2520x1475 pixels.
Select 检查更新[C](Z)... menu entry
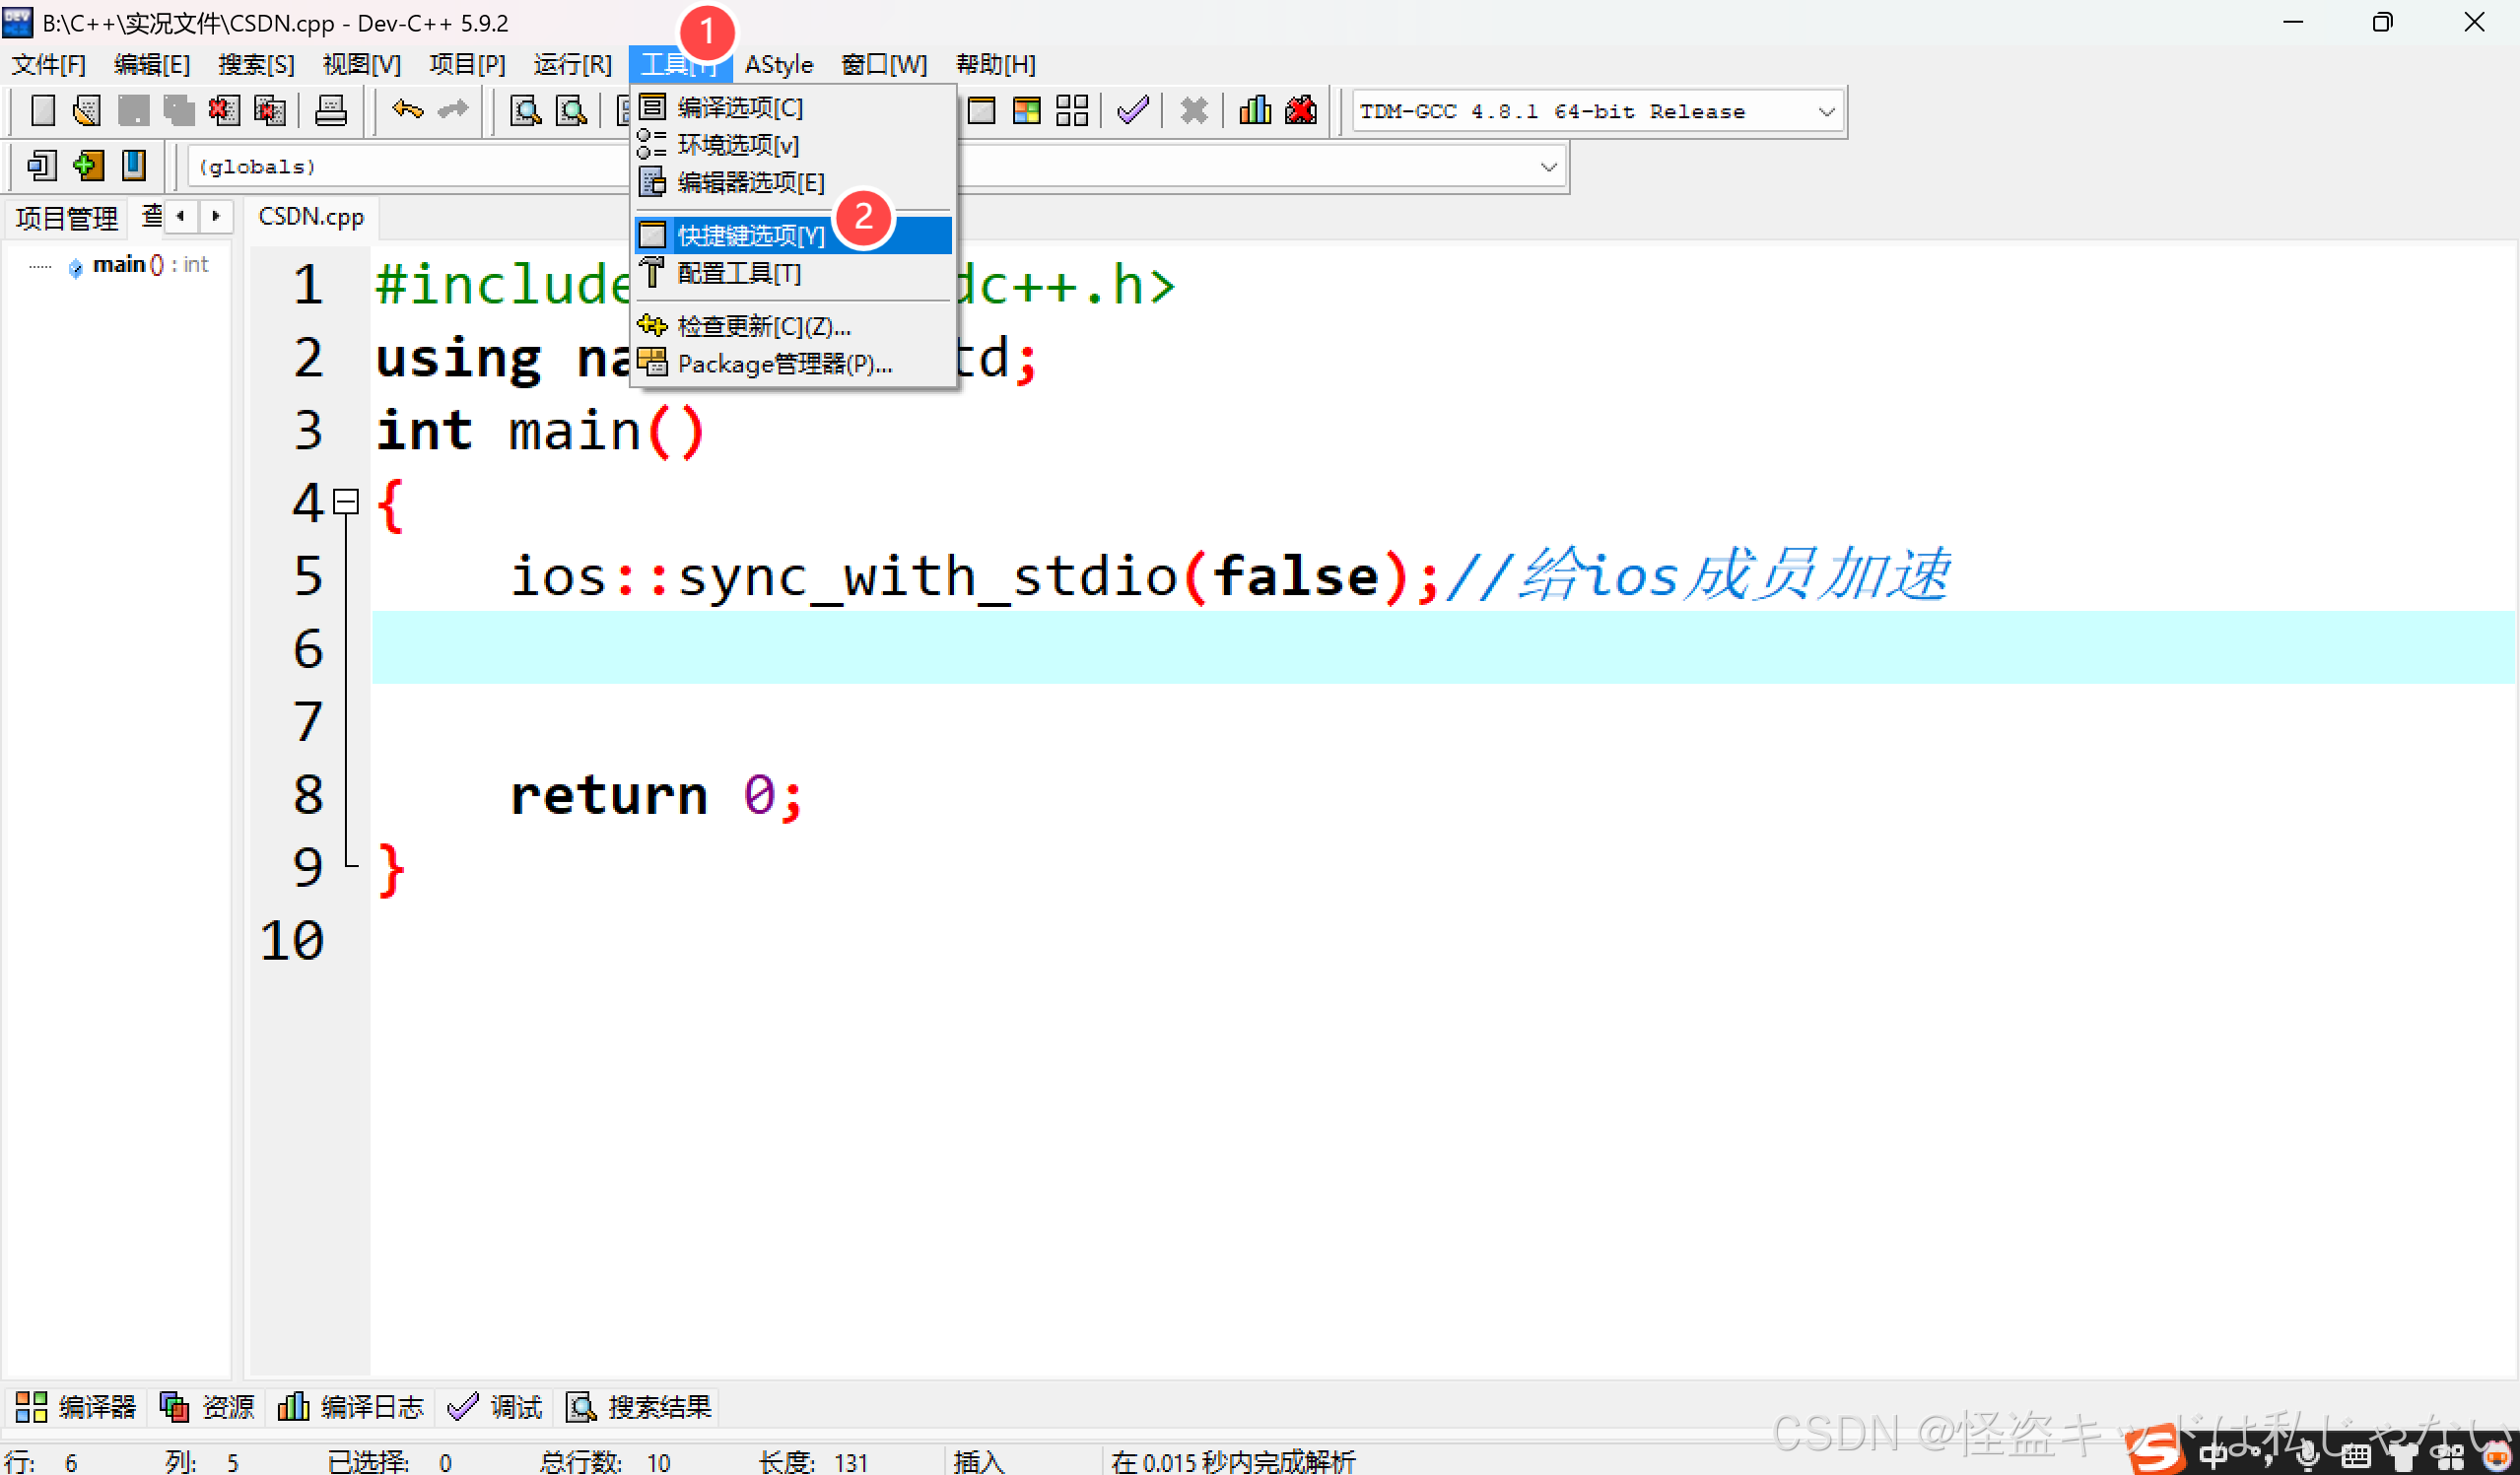[x=793, y=326]
